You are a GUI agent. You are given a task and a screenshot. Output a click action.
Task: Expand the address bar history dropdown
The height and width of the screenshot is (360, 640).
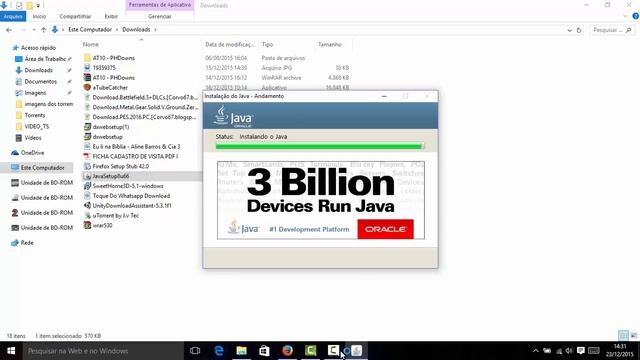[x=569, y=30]
